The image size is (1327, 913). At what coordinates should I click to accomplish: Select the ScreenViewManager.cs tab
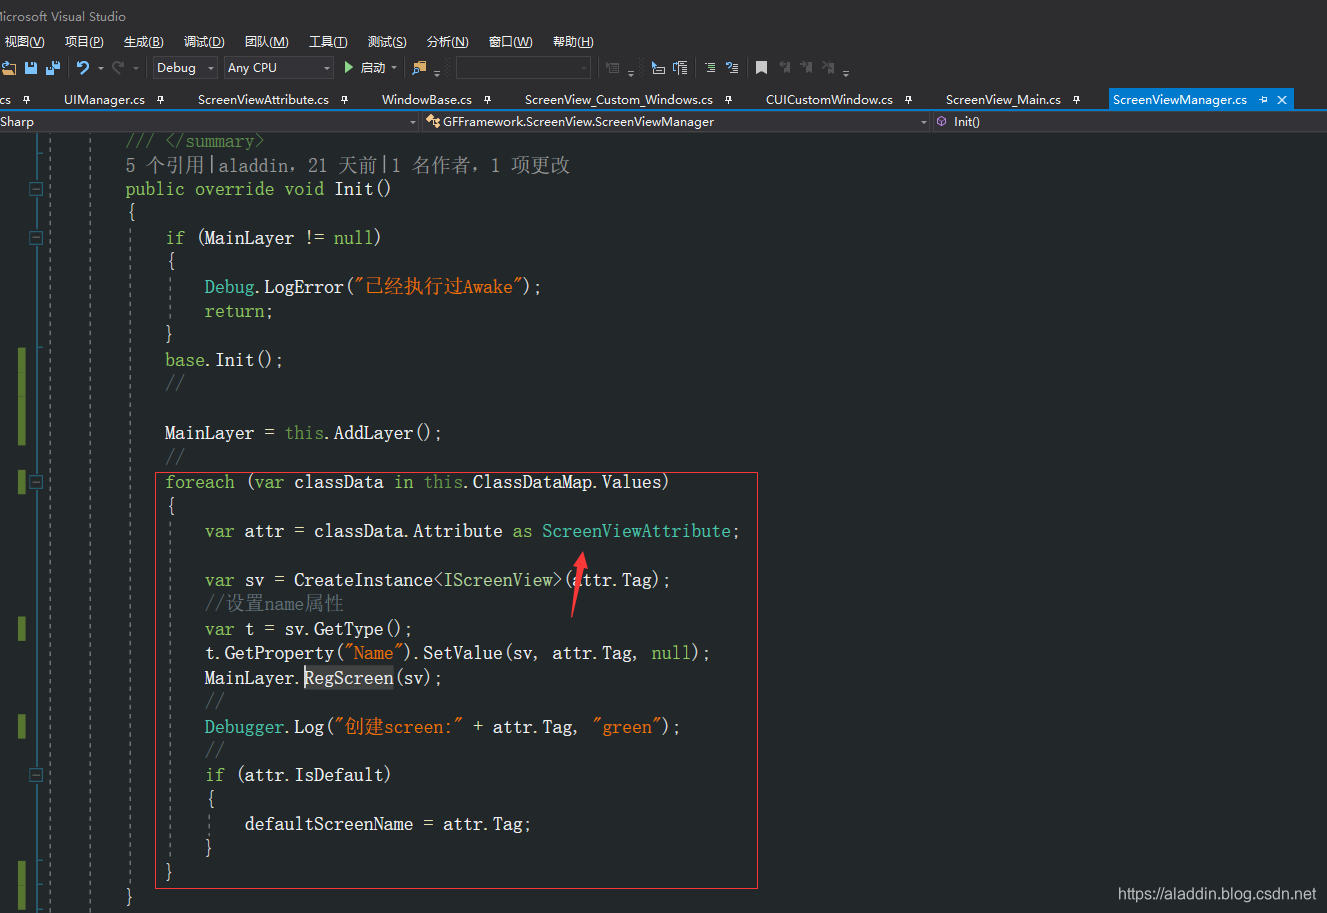coord(1179,100)
